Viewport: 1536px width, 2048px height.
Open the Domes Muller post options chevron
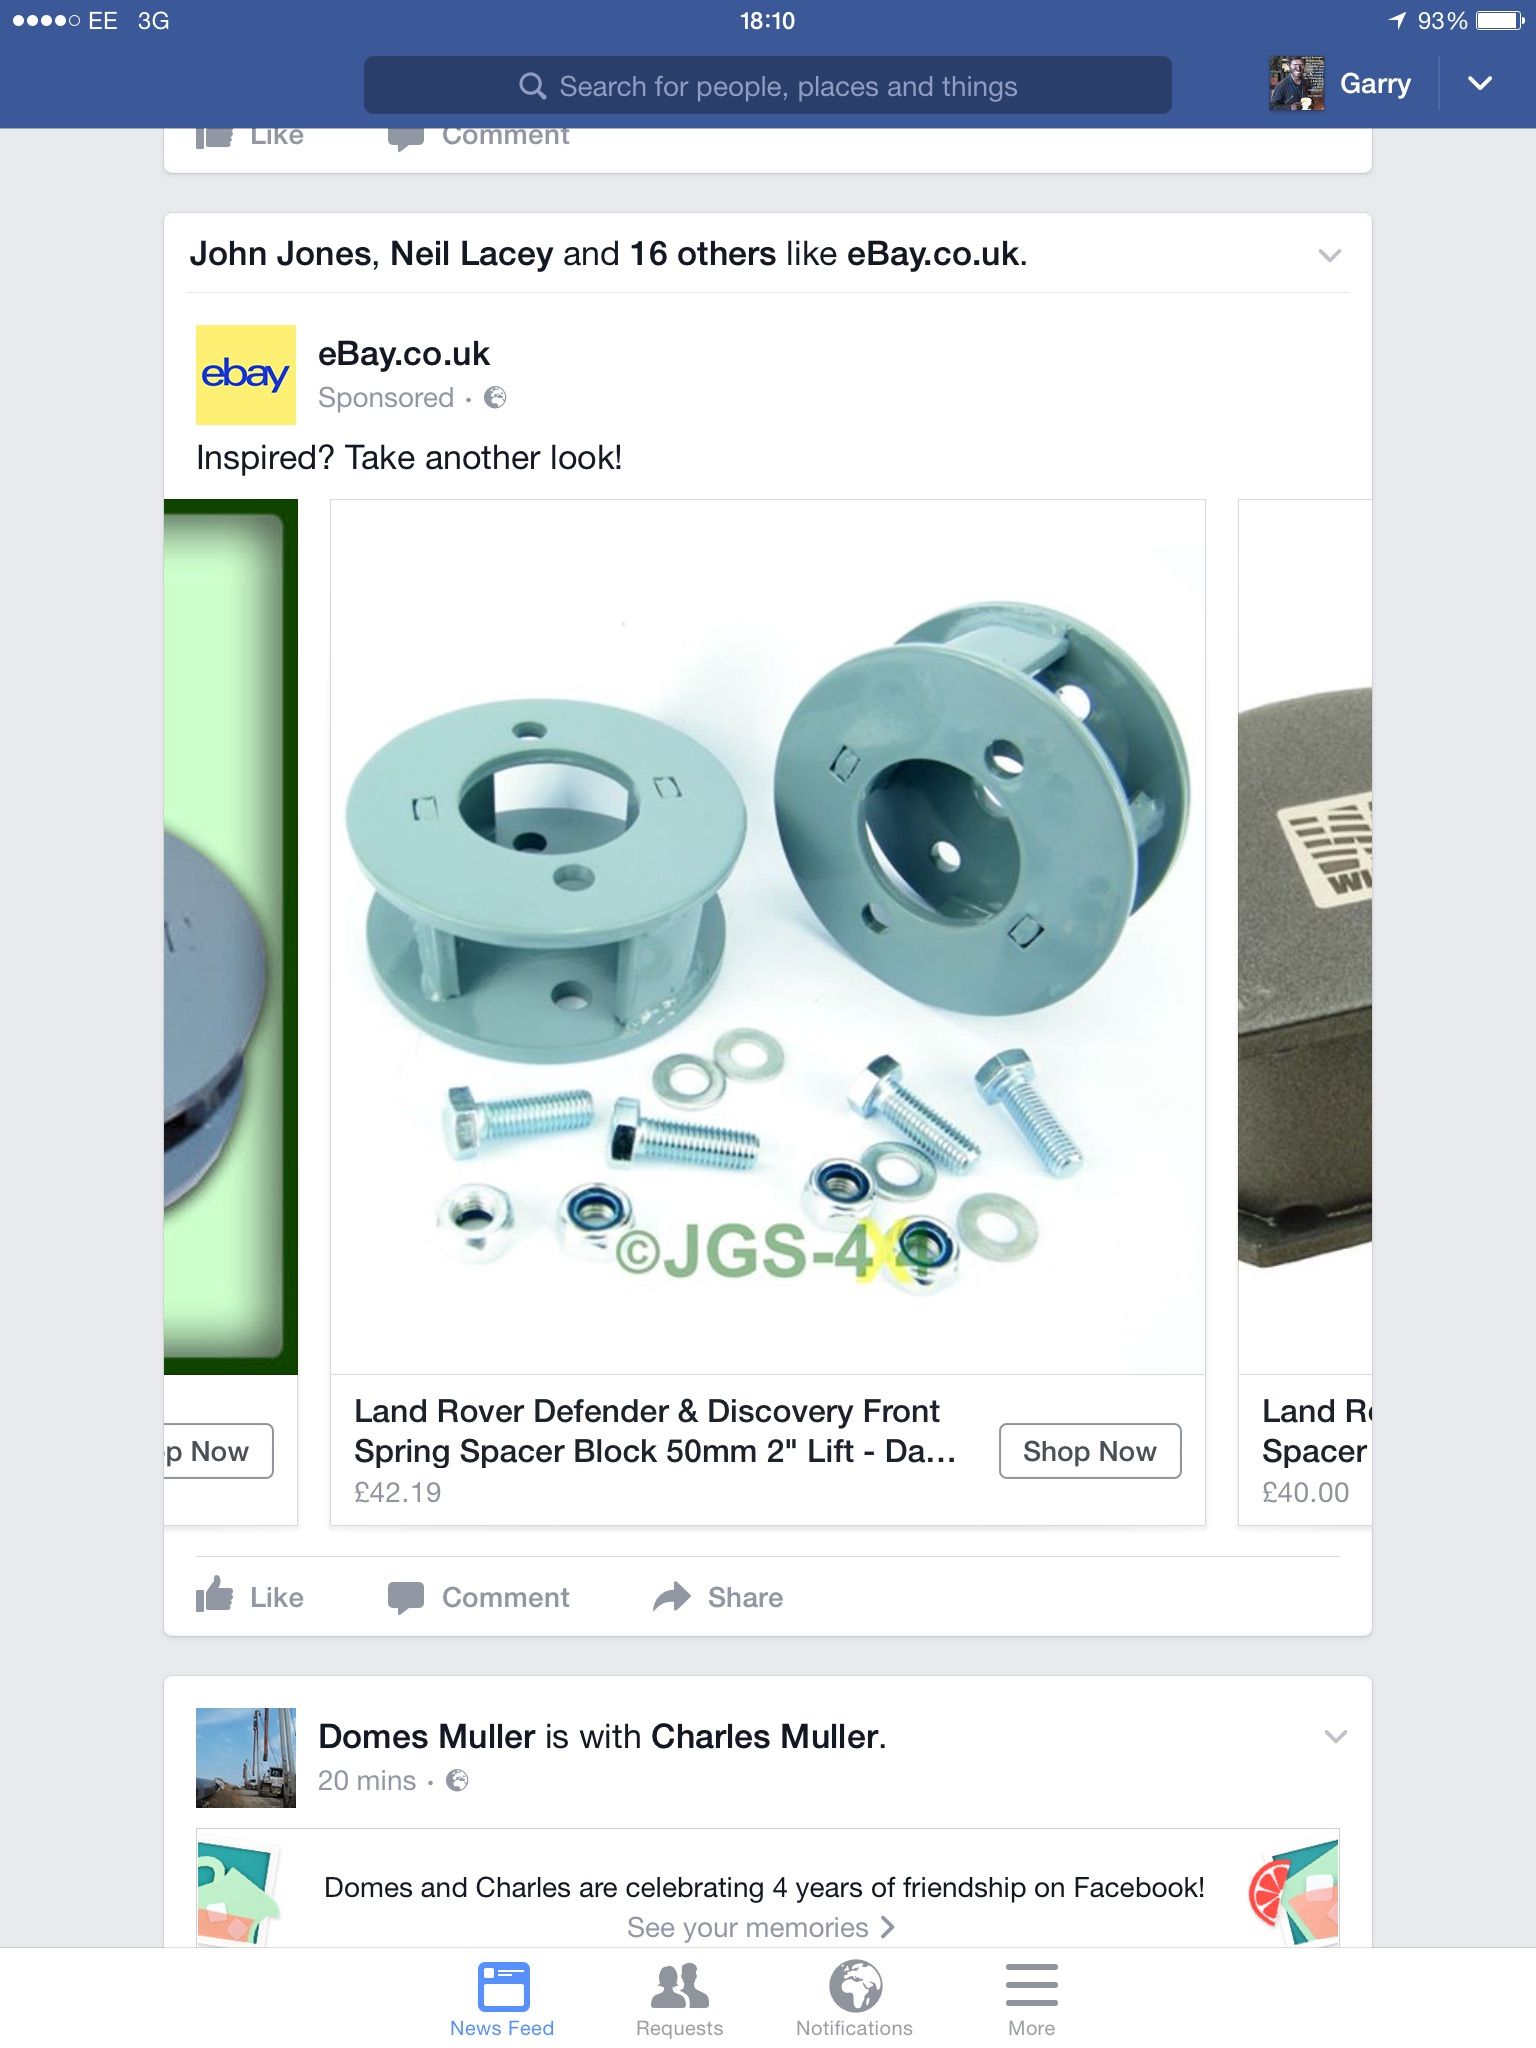pos(1335,1736)
